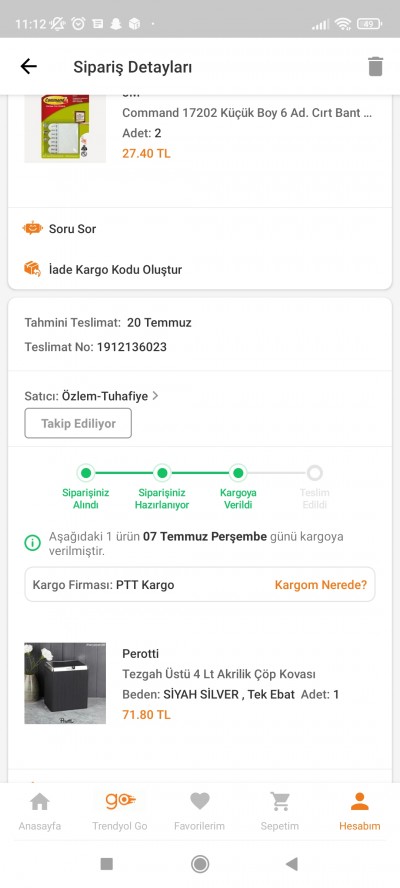Tap the Soru Sor robot icon
This screenshot has height=888, width=400.
(33, 229)
